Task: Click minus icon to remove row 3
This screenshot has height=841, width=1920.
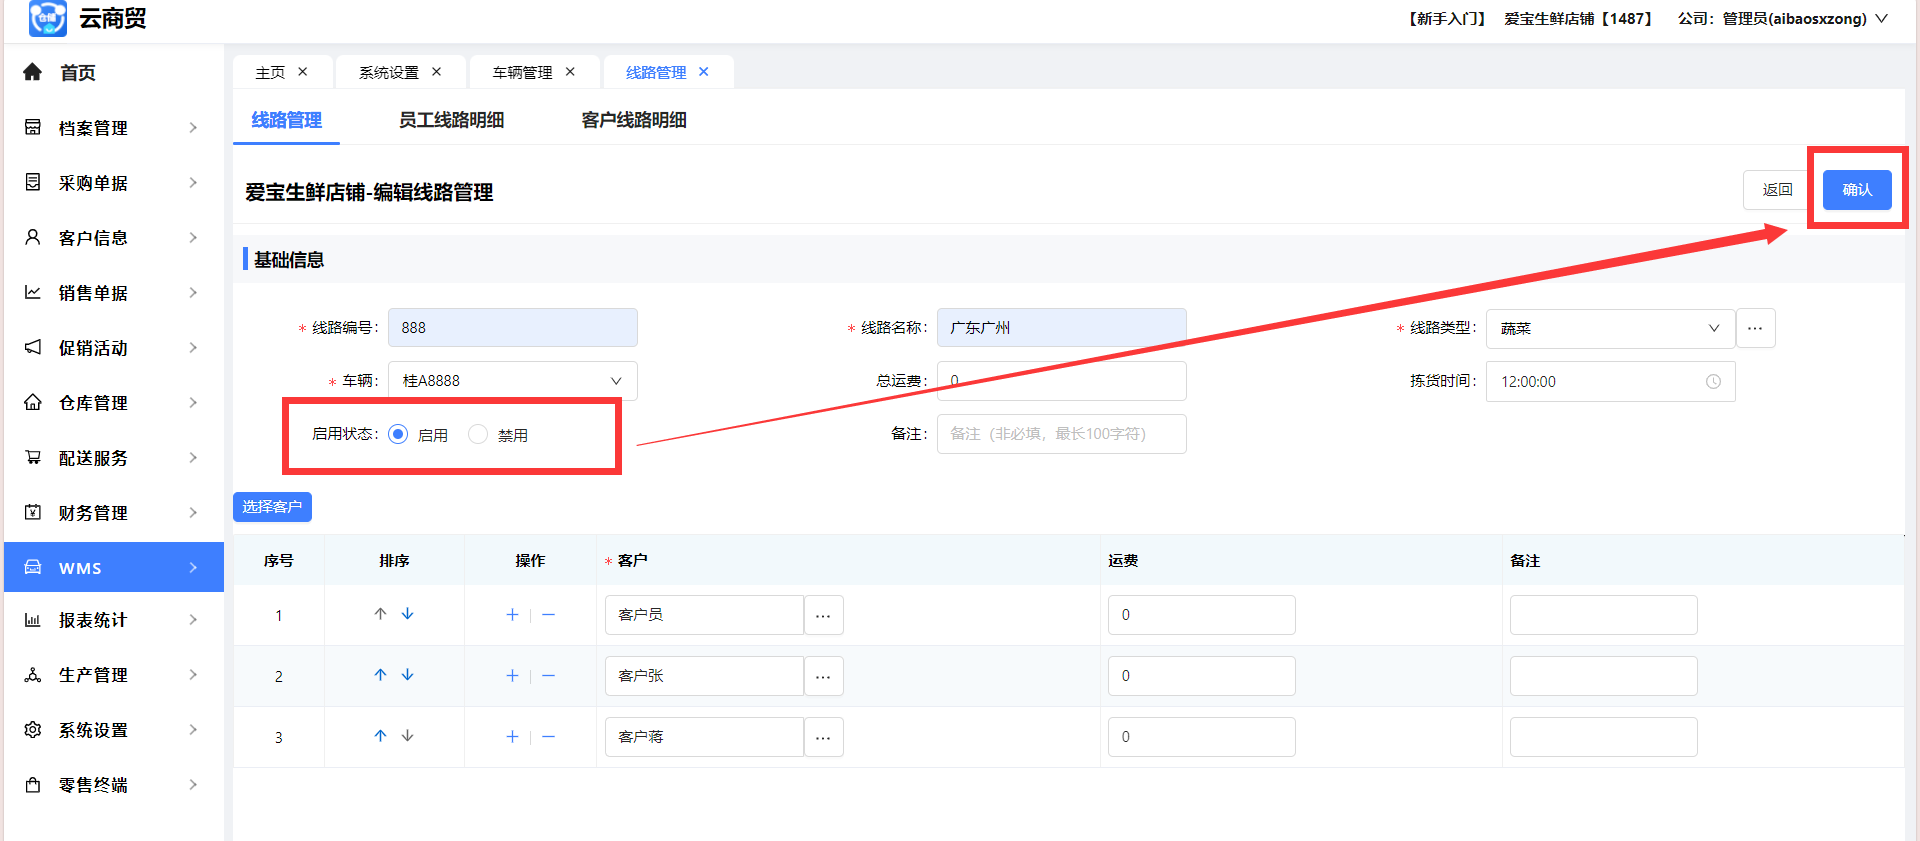Action: (548, 737)
